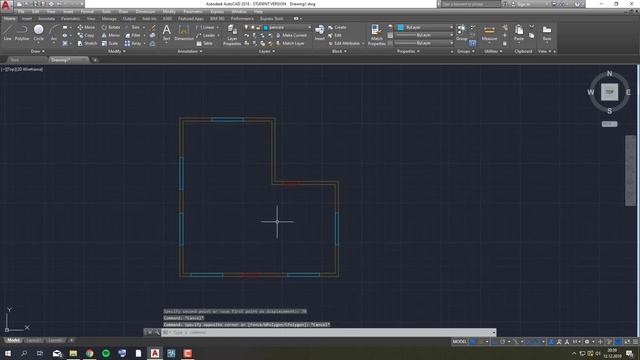Viewport: 640px width, 360px height.
Task: Click Edit block button
Action: pos(335,36)
